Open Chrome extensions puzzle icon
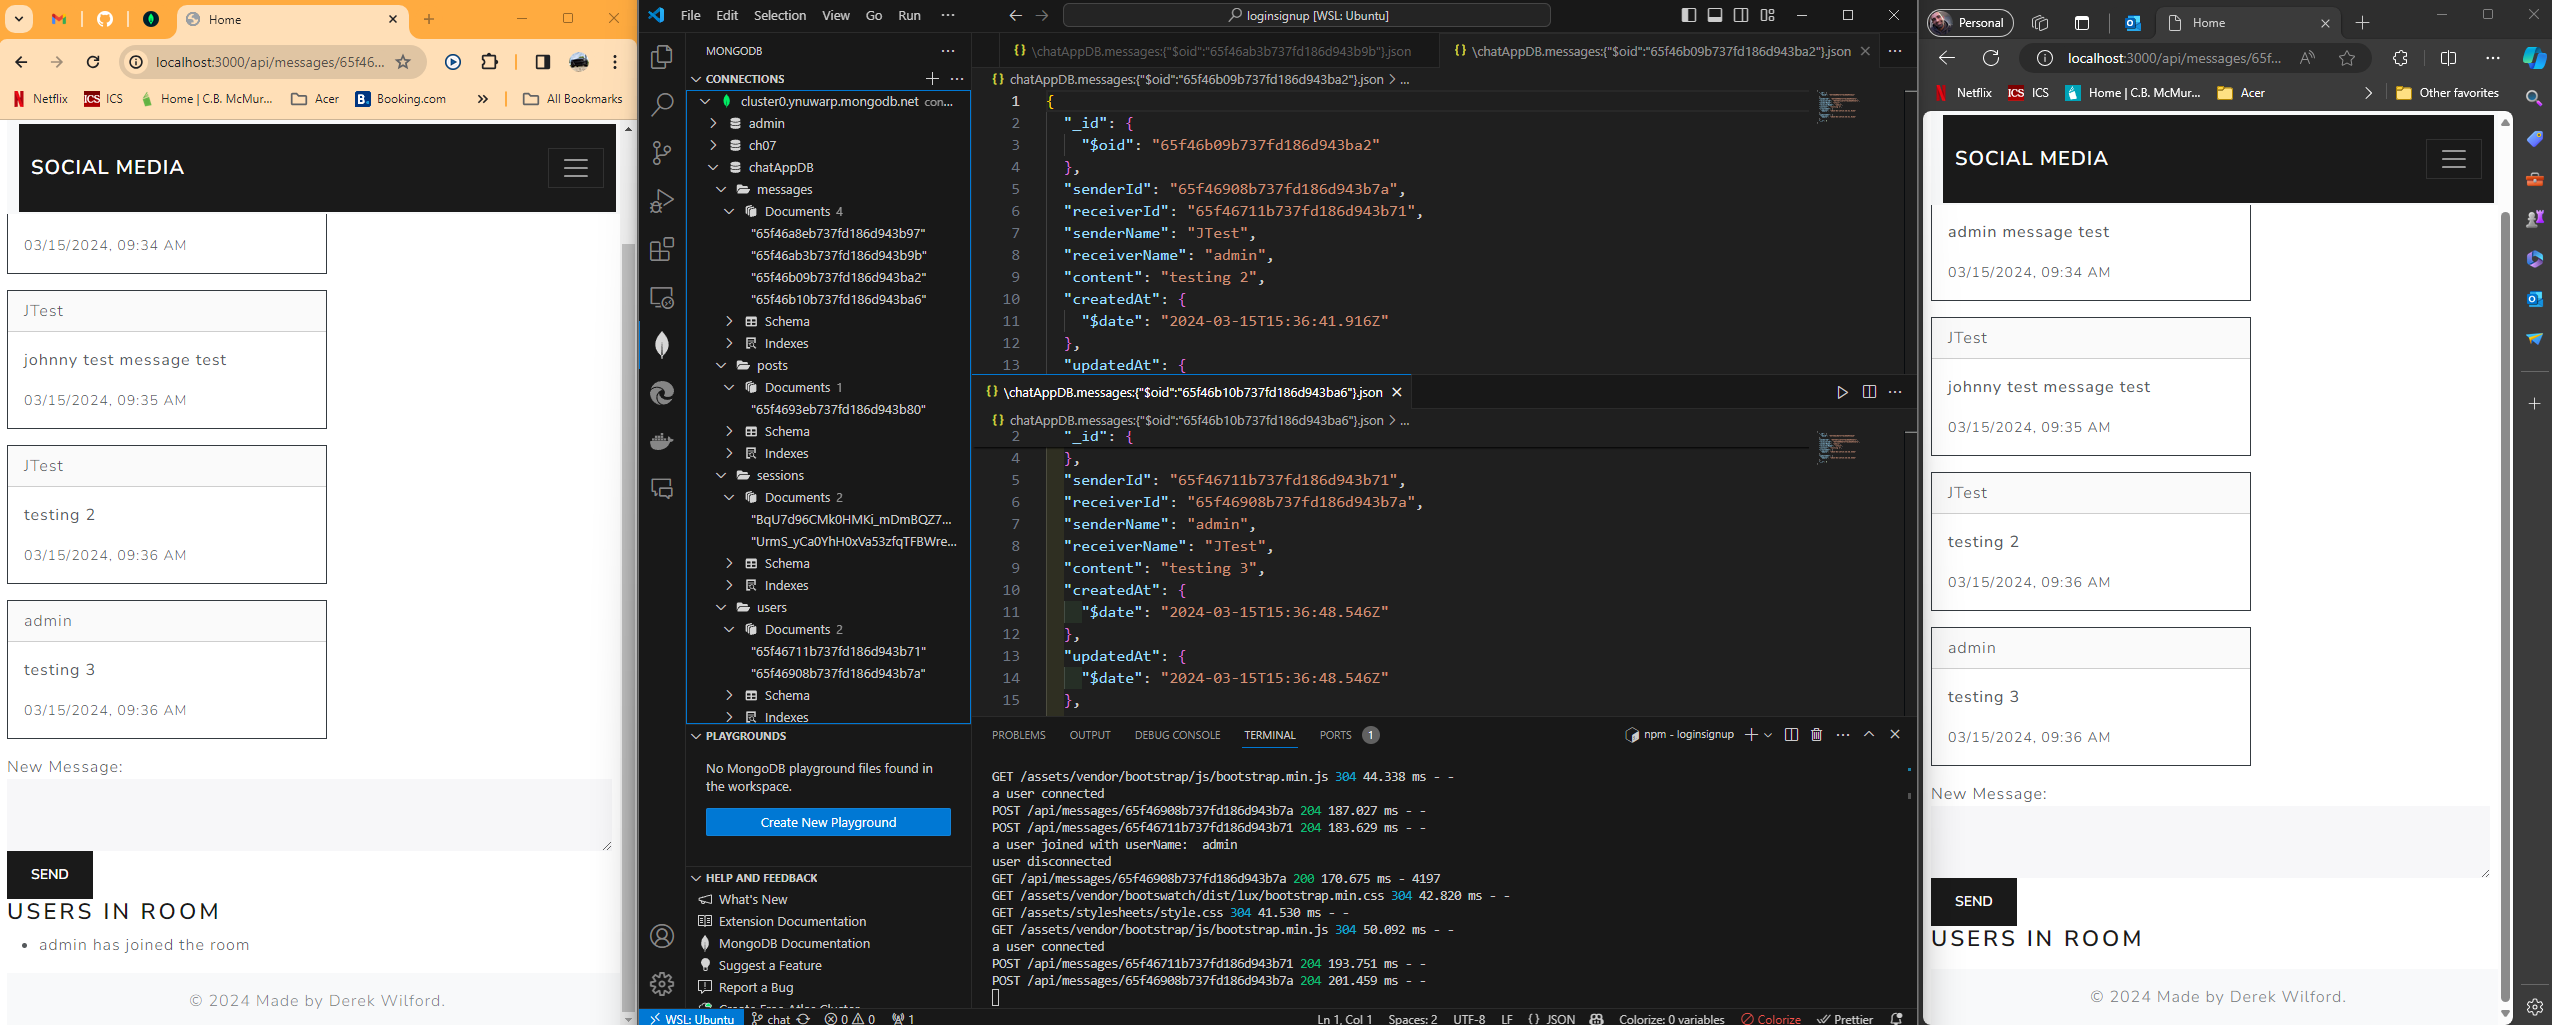The image size is (2552, 1025). click(489, 62)
